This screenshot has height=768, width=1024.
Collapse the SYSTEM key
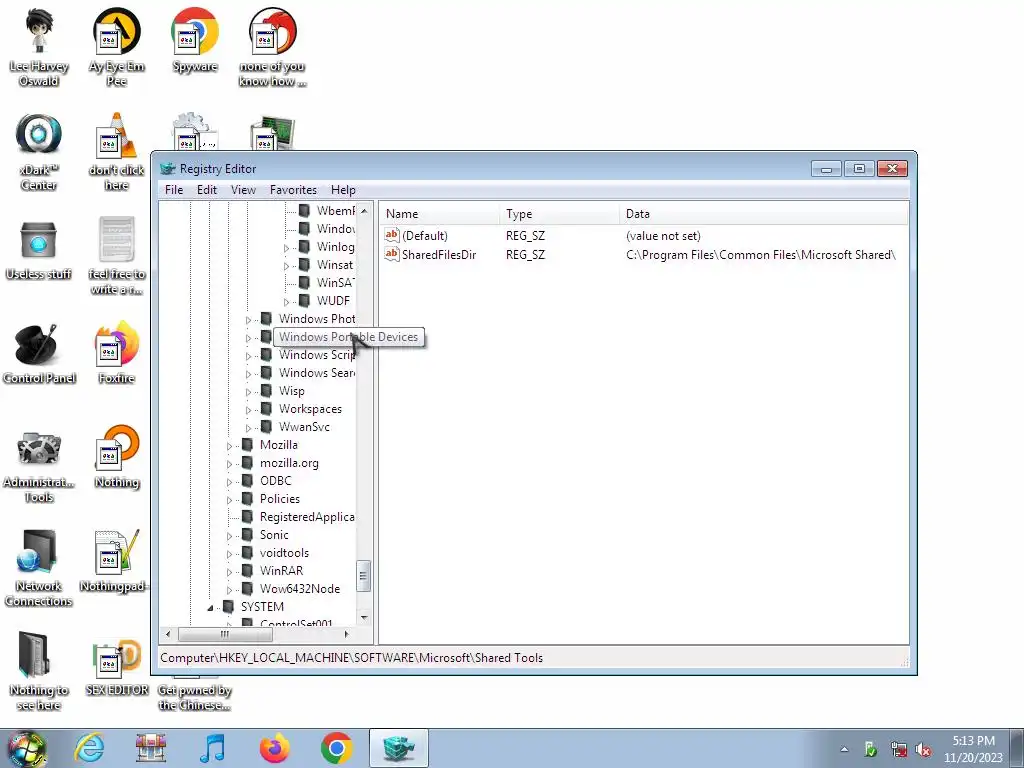[x=210, y=607]
